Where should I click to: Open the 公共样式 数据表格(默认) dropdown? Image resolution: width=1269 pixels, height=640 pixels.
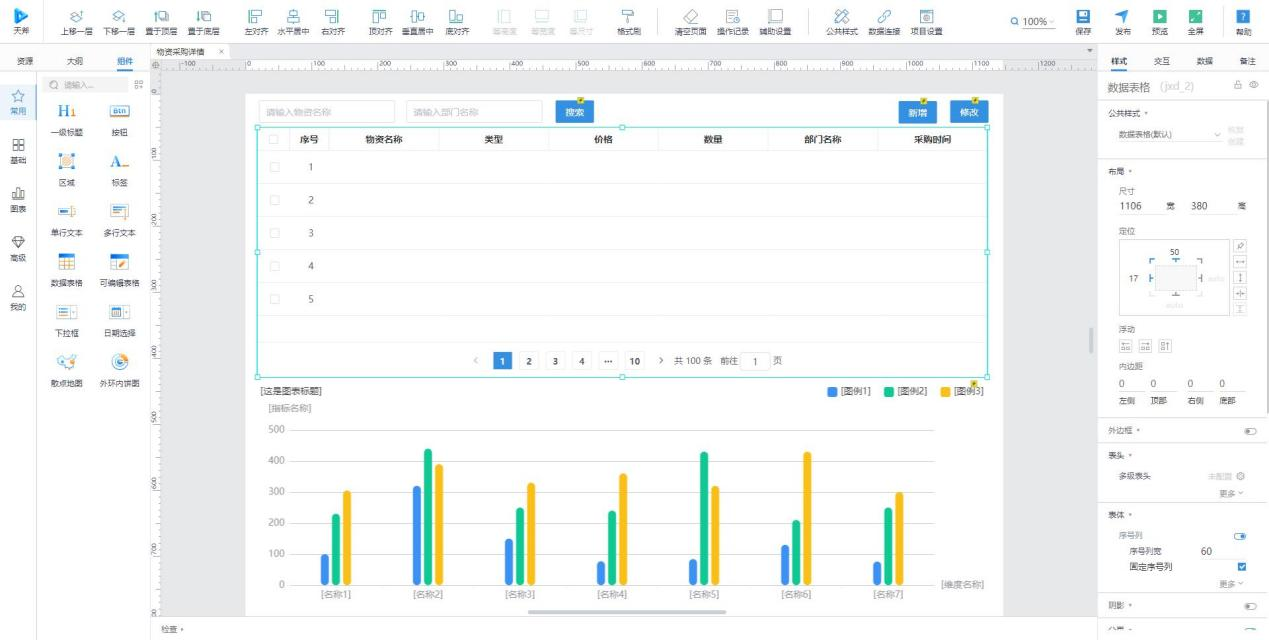click(x=1169, y=134)
